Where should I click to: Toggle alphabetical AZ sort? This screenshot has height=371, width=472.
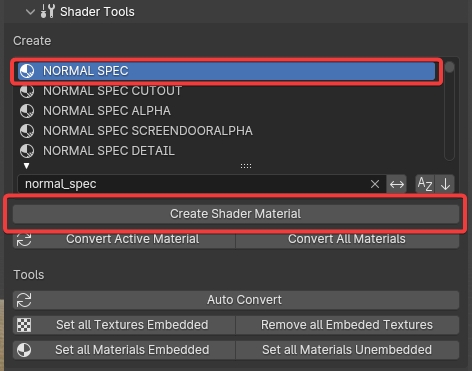point(425,184)
